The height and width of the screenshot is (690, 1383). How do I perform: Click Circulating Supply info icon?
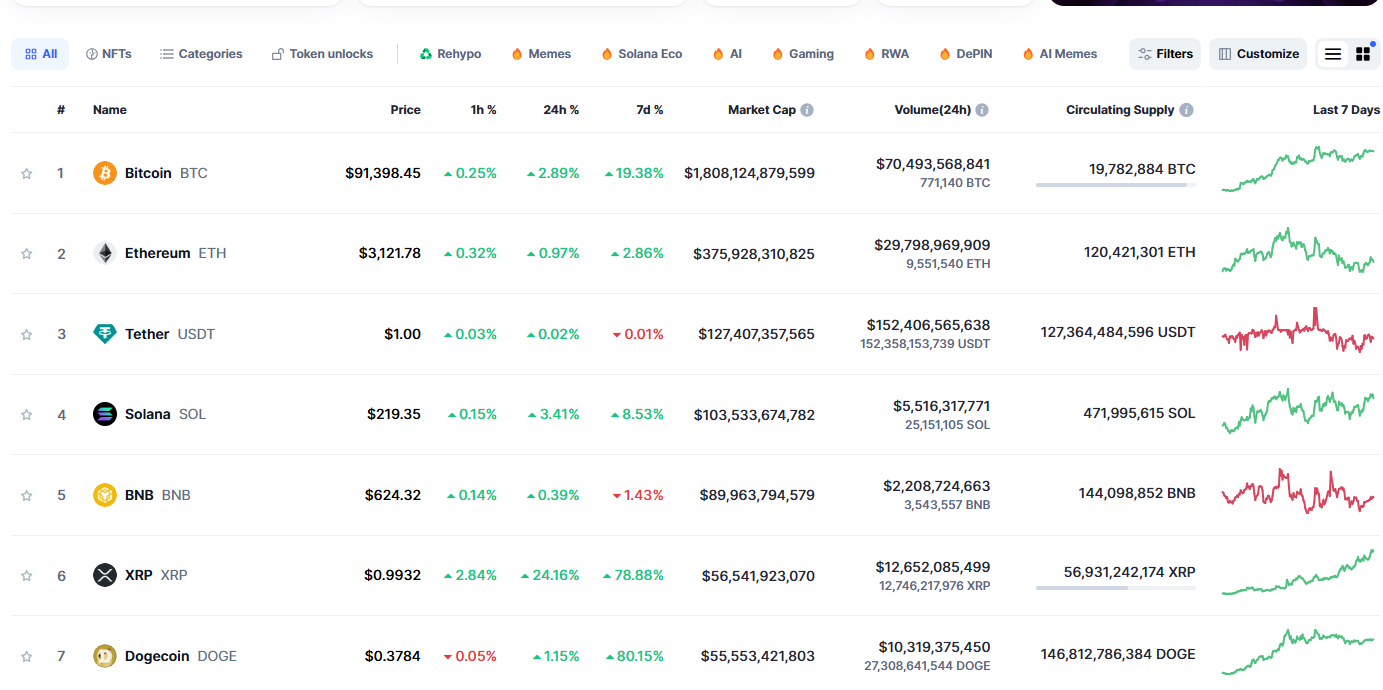click(x=1186, y=110)
